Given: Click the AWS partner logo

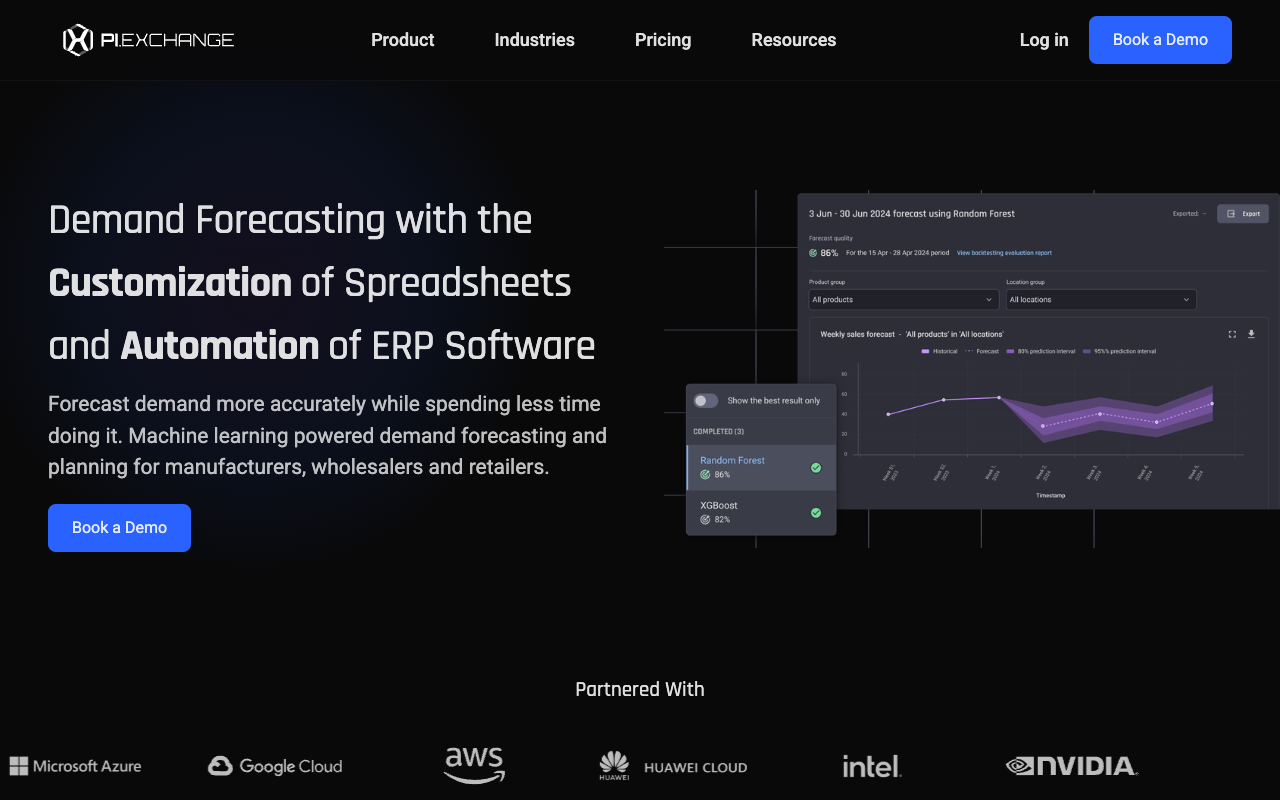Looking at the screenshot, I should point(474,765).
